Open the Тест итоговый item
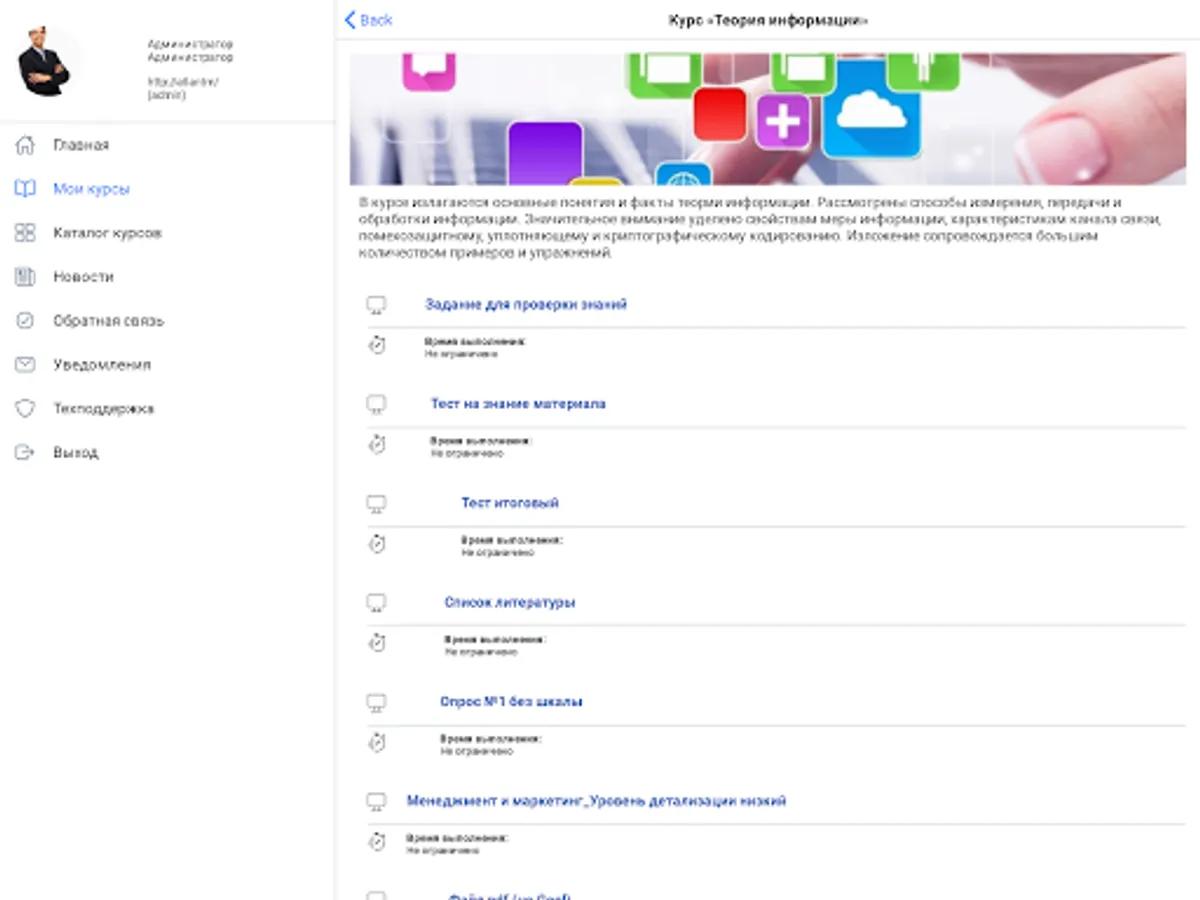The image size is (1200, 900). point(510,503)
